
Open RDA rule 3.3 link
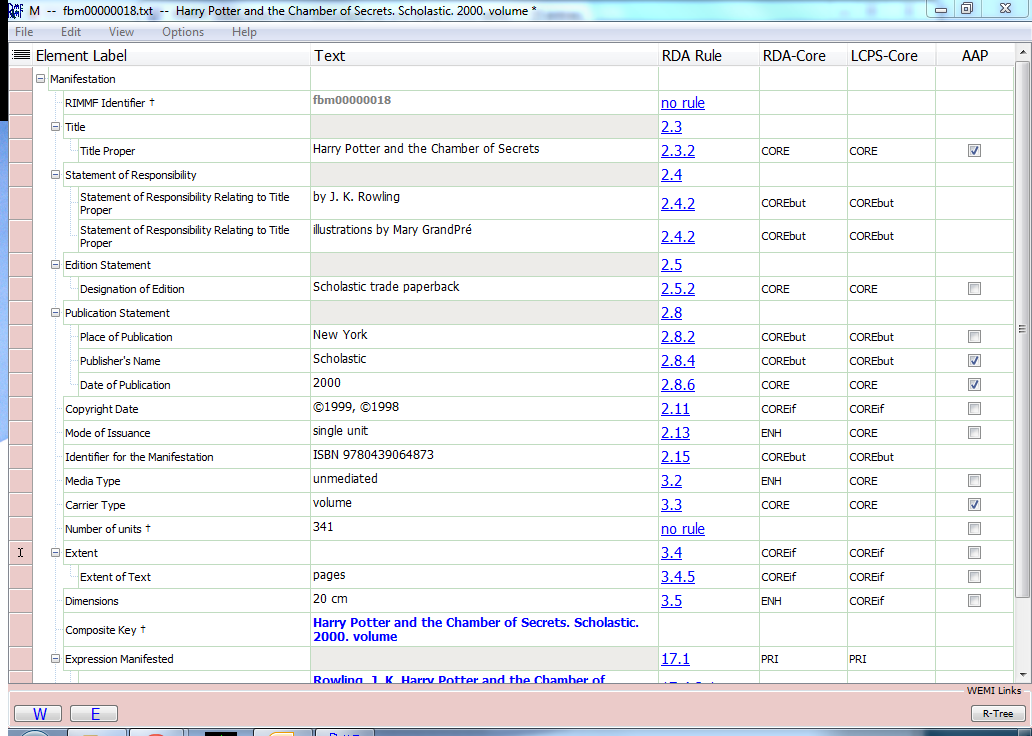tap(671, 505)
